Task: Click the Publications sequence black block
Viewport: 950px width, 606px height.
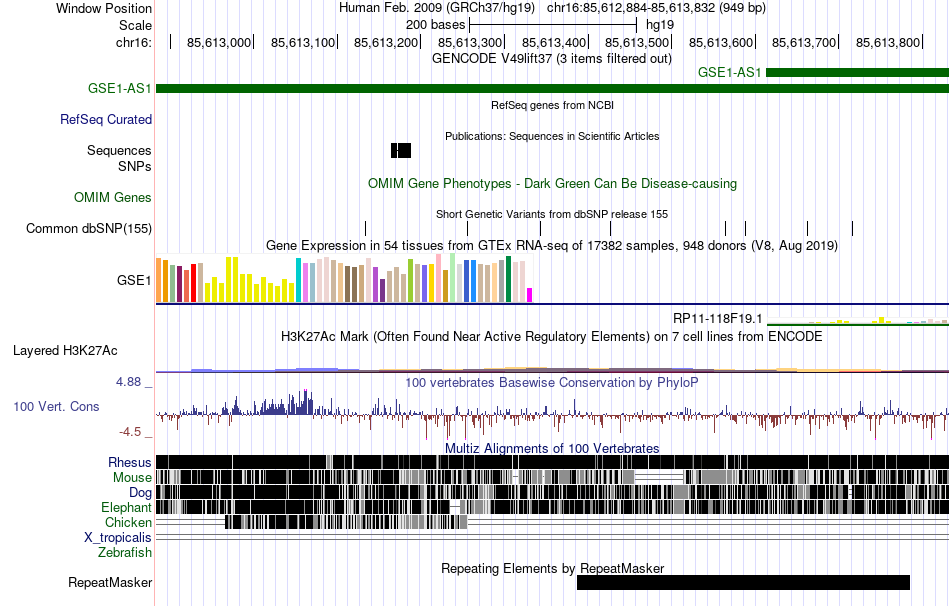Action: tap(401, 150)
